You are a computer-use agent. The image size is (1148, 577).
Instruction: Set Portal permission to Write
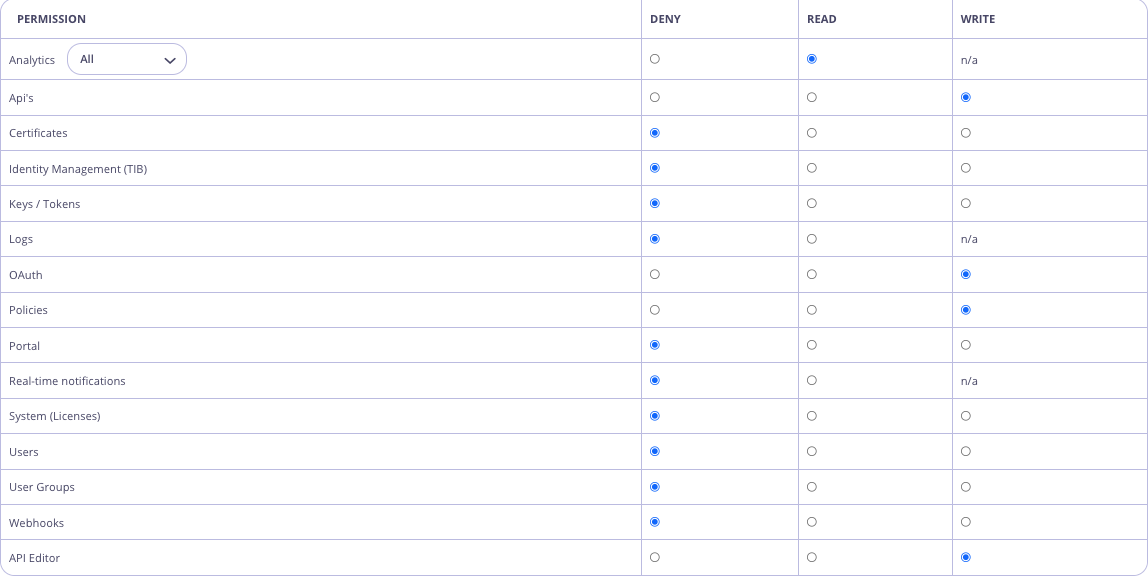click(965, 345)
